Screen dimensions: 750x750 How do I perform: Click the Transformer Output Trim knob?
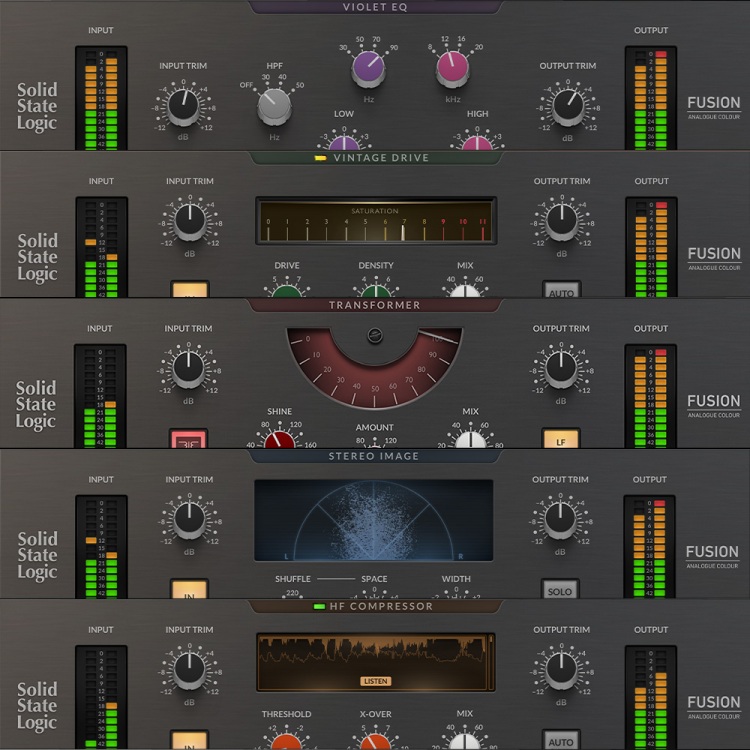(561, 368)
